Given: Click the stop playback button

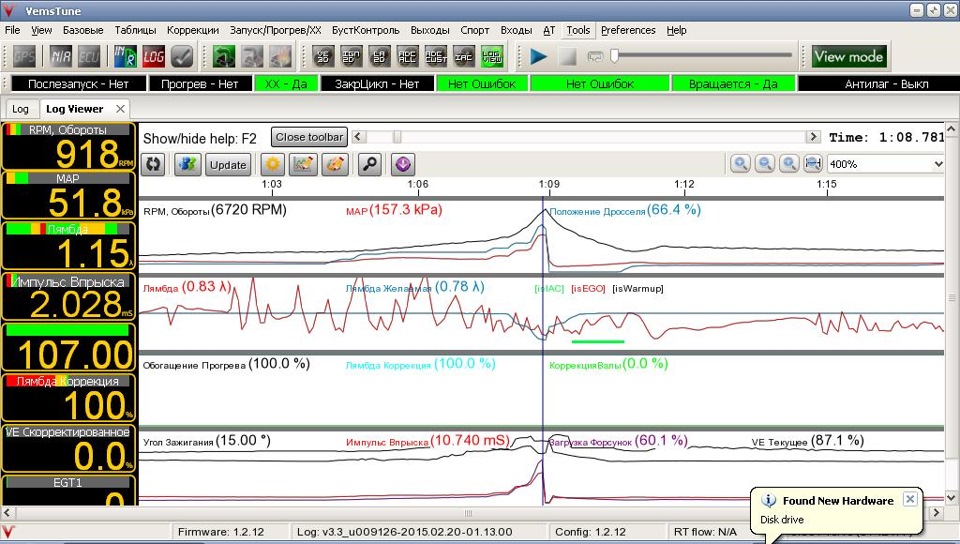Looking at the screenshot, I should [x=568, y=57].
